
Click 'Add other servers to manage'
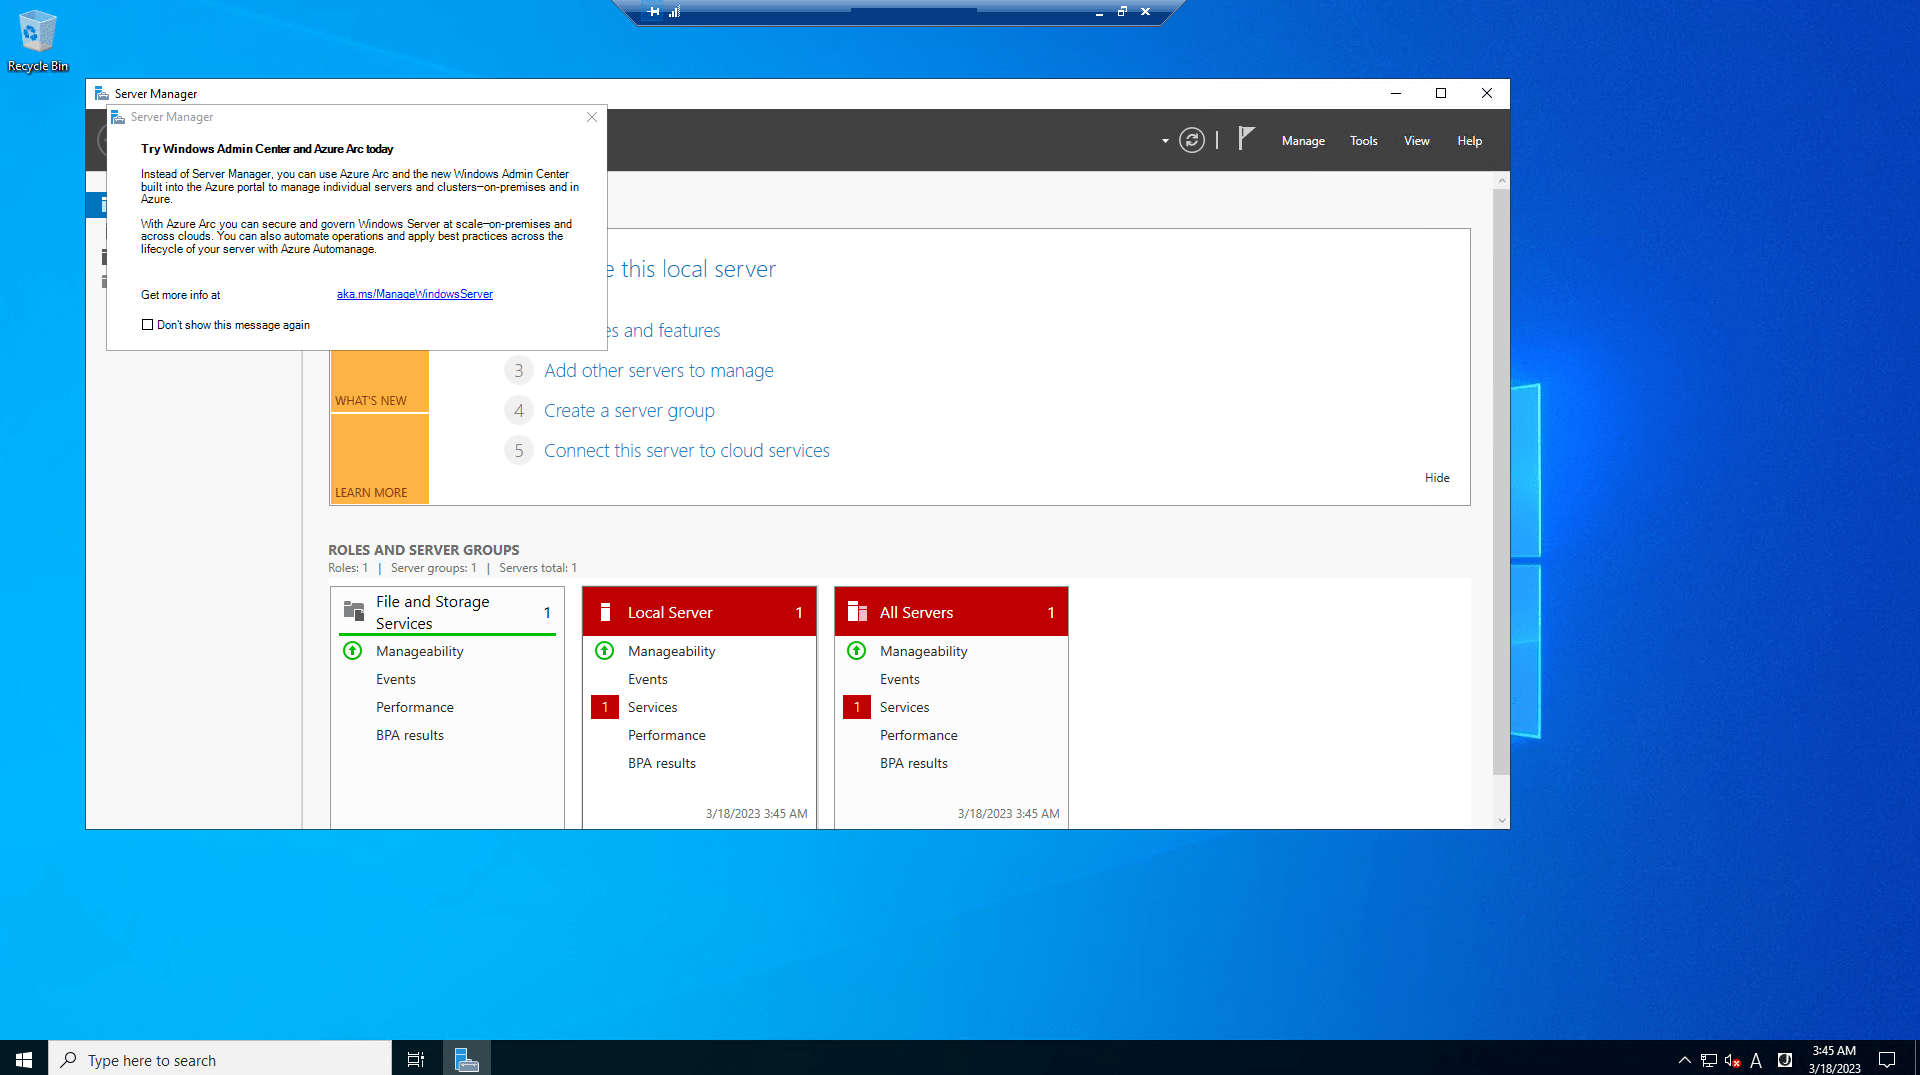pos(658,371)
